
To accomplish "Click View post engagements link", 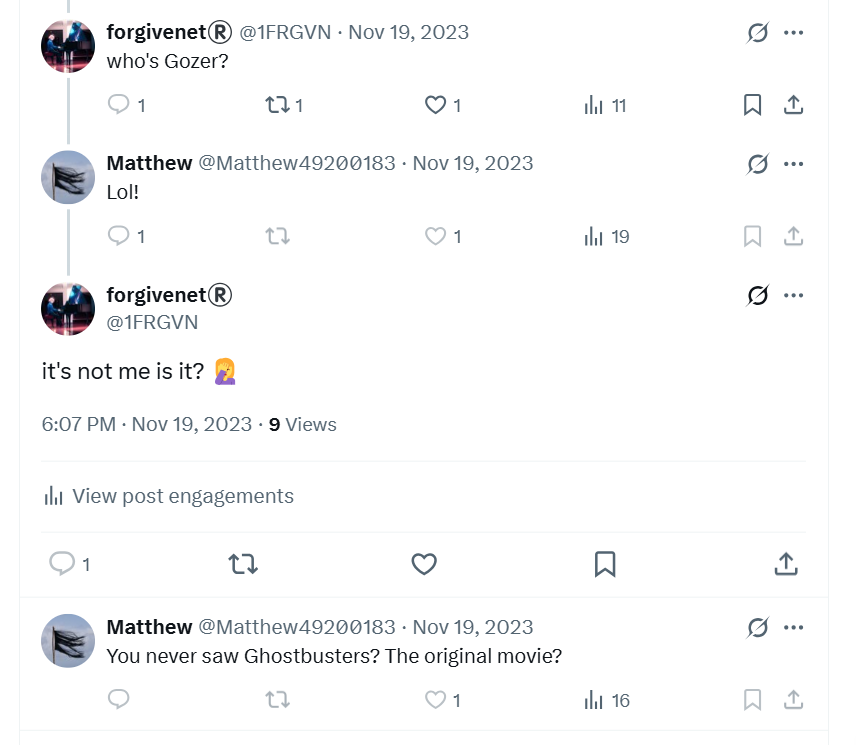I will tap(169, 496).
